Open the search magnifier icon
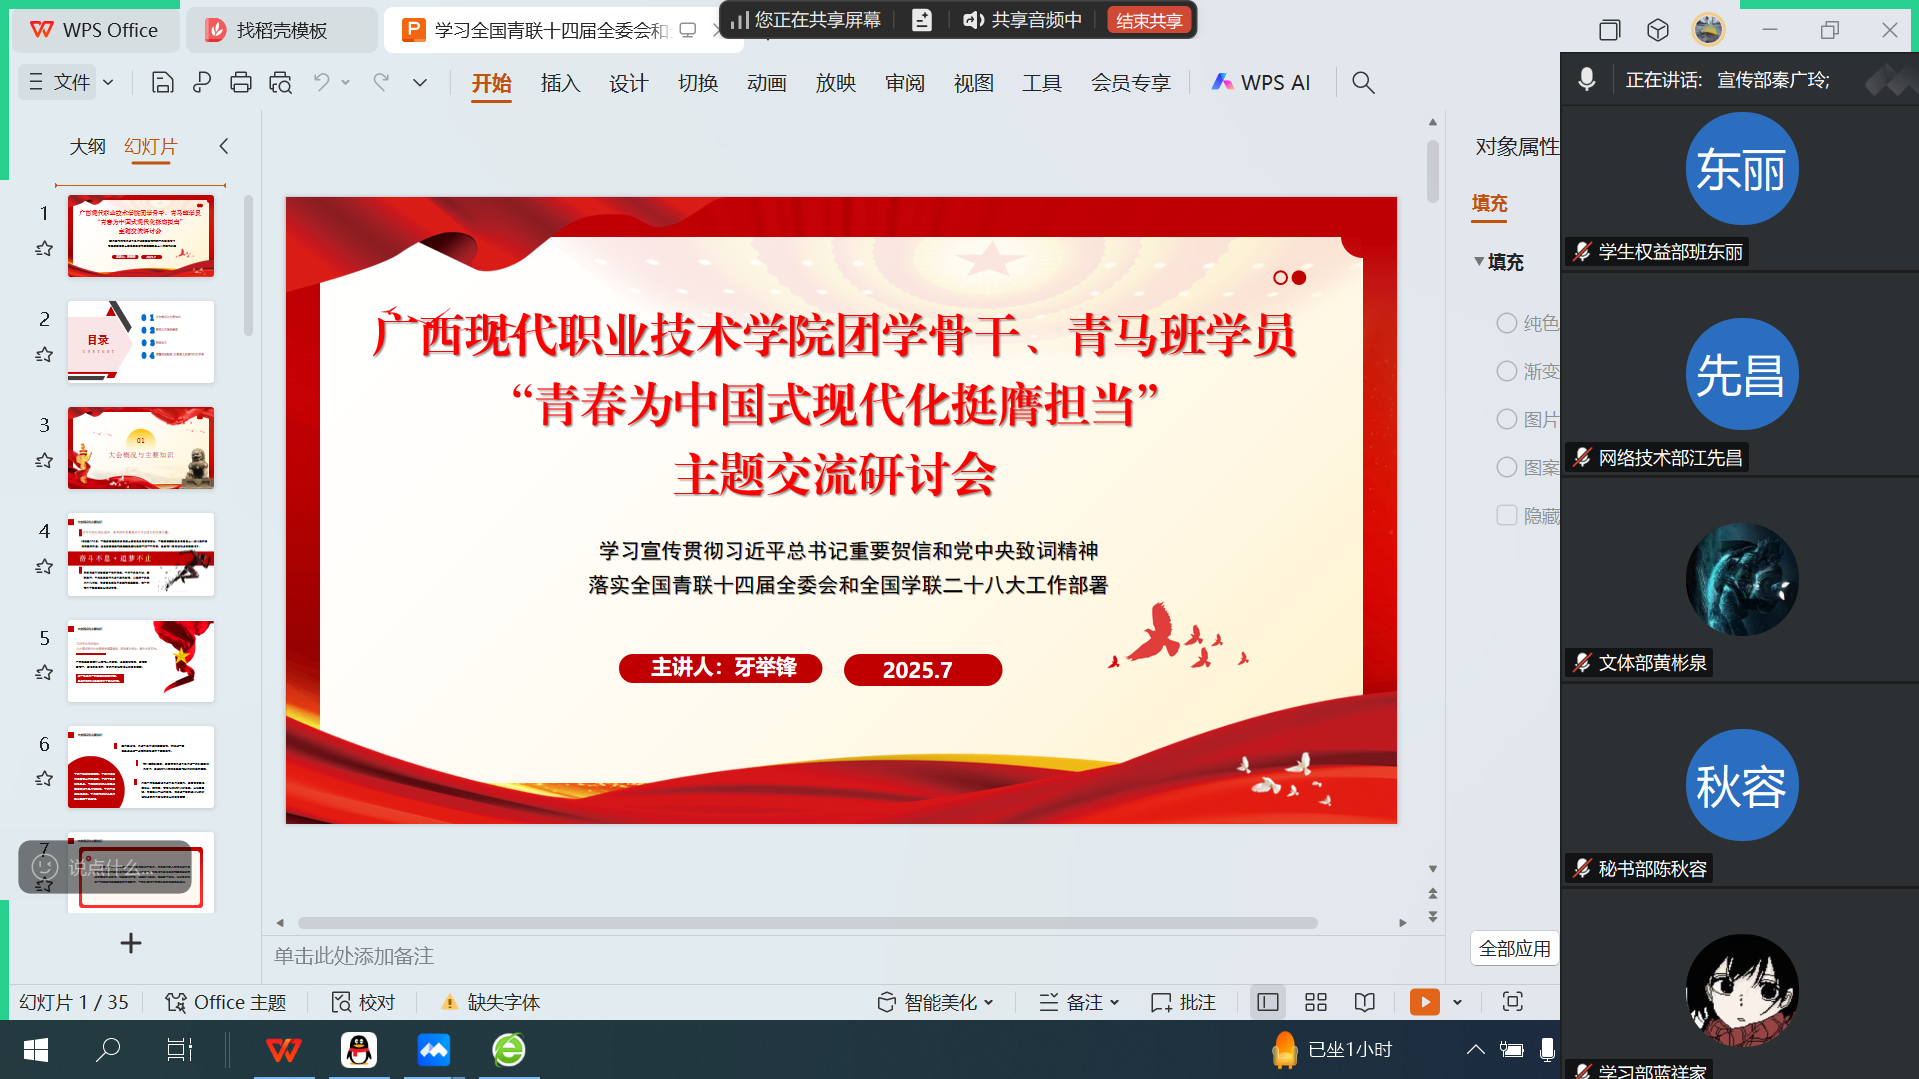 tap(1362, 82)
